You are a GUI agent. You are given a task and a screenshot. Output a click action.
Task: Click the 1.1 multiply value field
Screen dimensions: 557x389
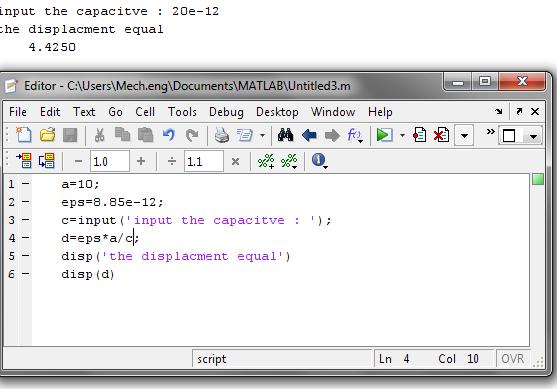click(204, 162)
